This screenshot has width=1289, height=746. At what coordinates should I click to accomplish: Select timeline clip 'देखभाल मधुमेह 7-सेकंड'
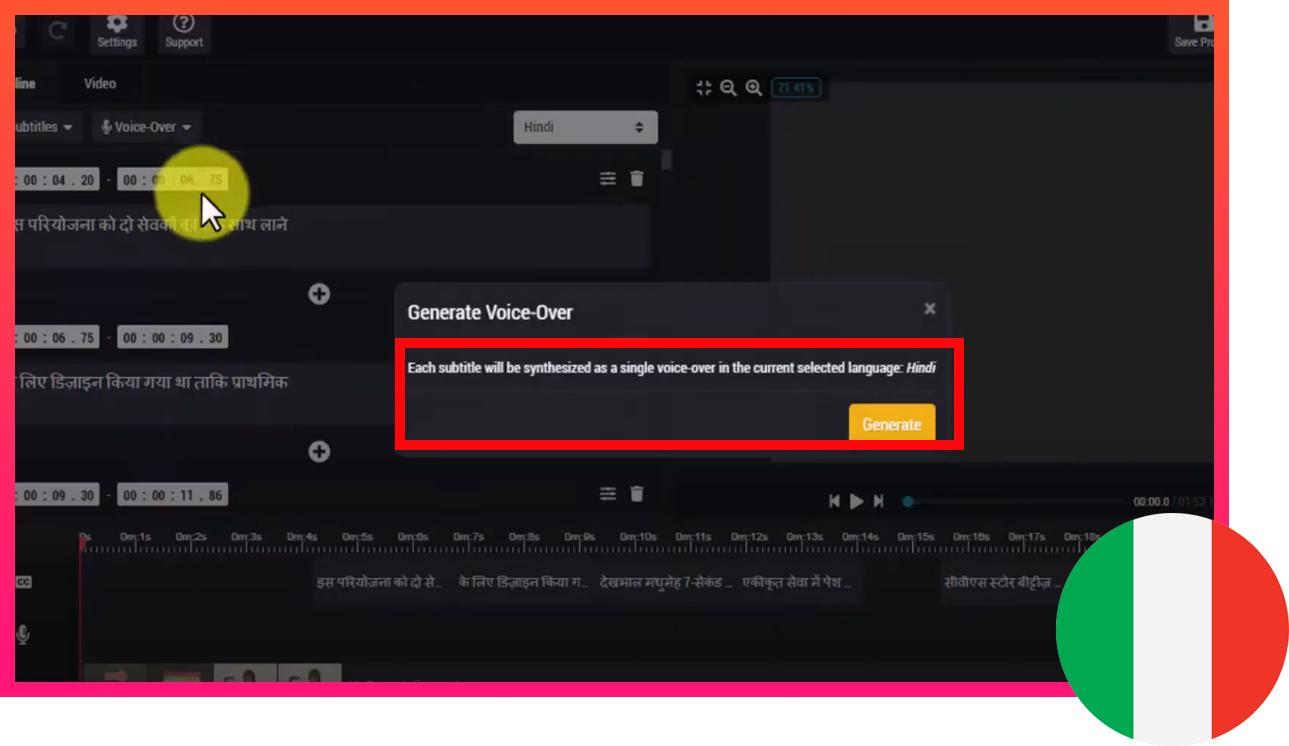(666, 582)
